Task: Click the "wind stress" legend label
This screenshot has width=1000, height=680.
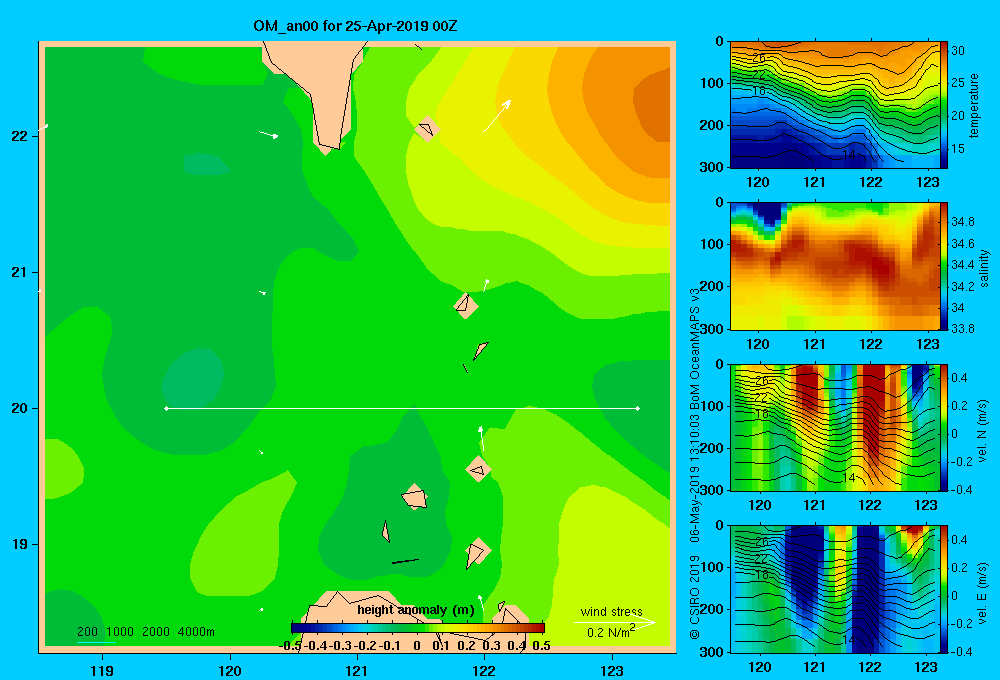Action: pyautogui.click(x=612, y=611)
